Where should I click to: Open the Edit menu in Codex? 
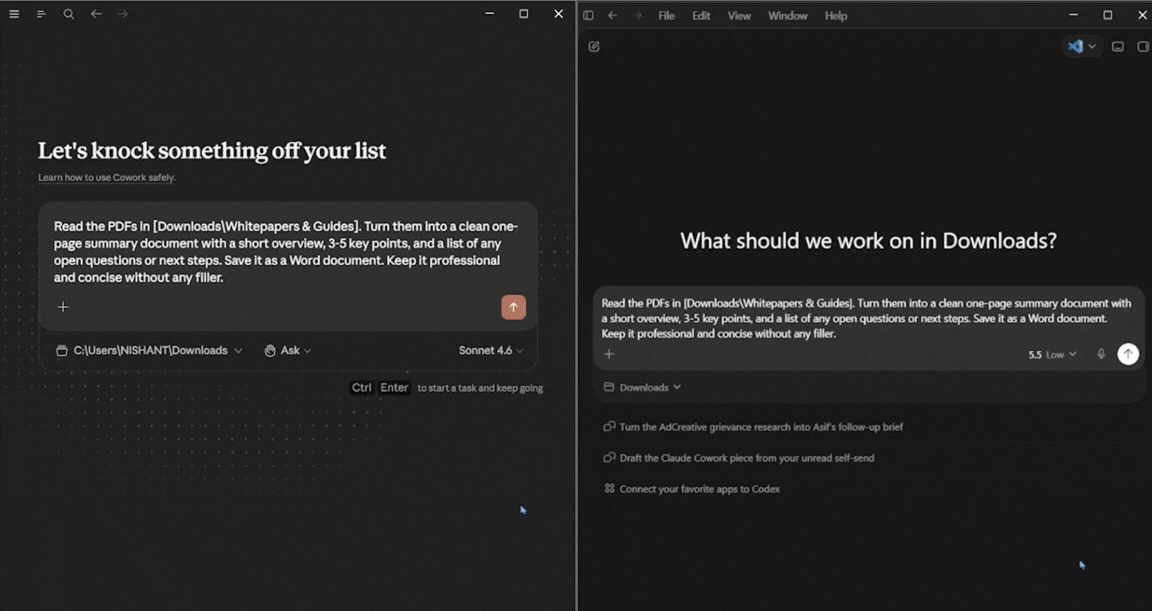[701, 15]
